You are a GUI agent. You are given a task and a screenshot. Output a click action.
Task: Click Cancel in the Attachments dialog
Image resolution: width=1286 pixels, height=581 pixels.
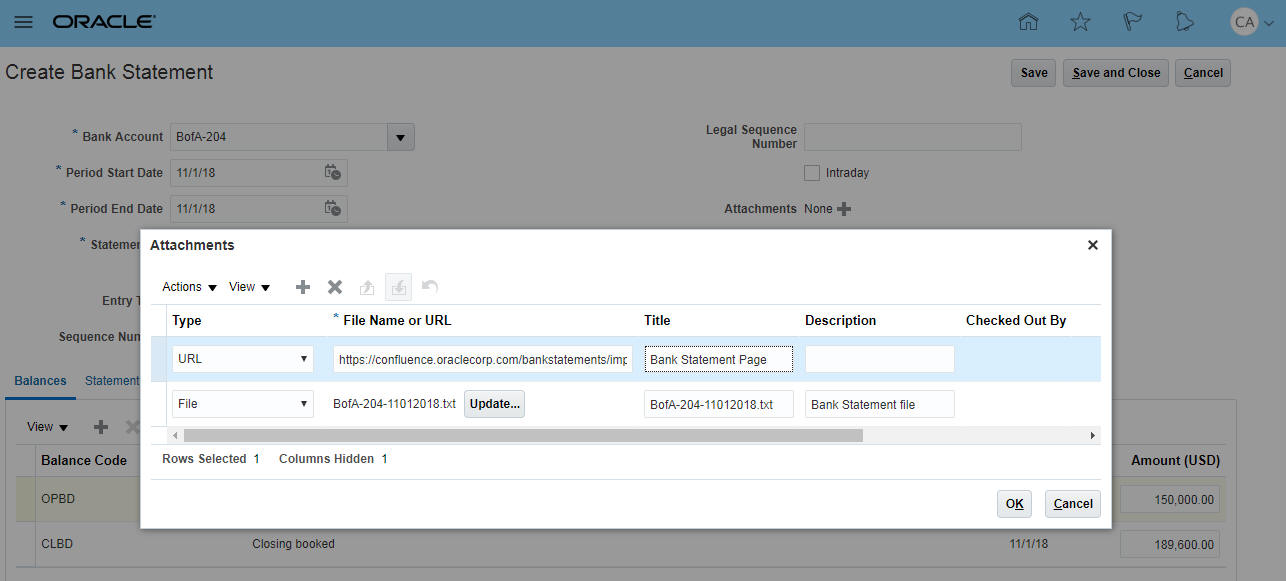1073,504
